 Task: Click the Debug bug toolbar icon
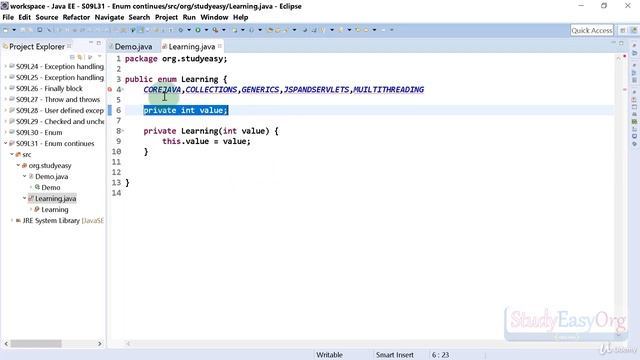180,30
